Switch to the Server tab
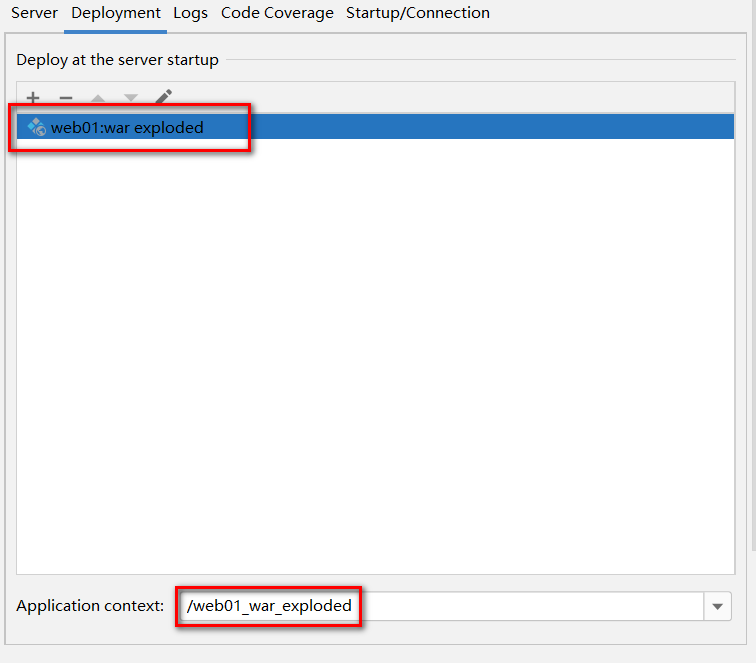756x663 pixels. (x=34, y=13)
